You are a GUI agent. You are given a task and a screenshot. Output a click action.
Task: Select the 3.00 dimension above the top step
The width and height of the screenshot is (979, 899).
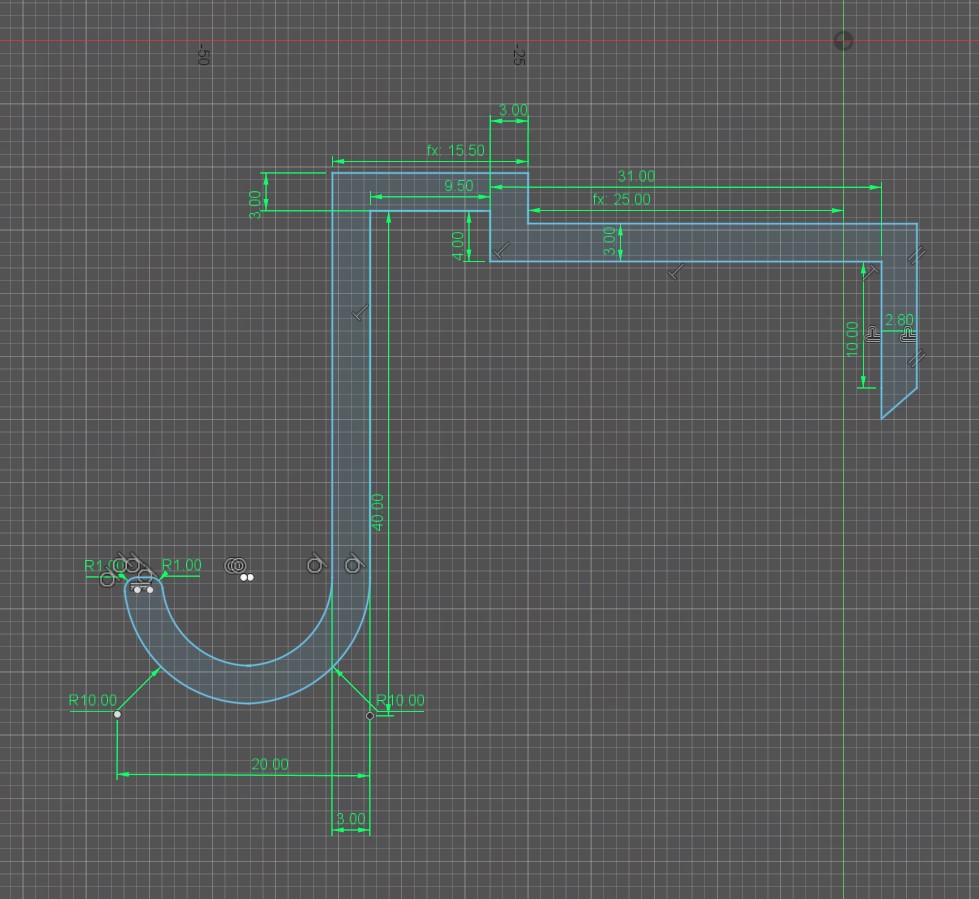513,111
